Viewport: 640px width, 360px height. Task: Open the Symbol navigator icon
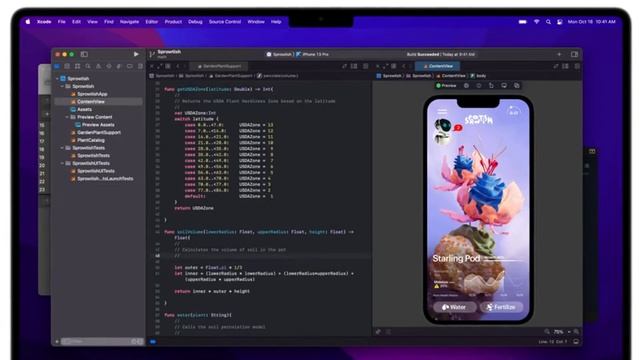point(78,66)
